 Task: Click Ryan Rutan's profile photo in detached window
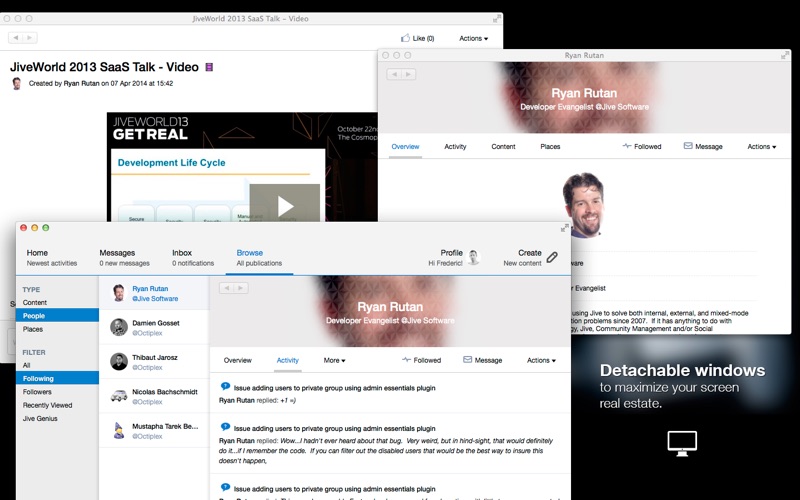pyautogui.click(x=584, y=205)
